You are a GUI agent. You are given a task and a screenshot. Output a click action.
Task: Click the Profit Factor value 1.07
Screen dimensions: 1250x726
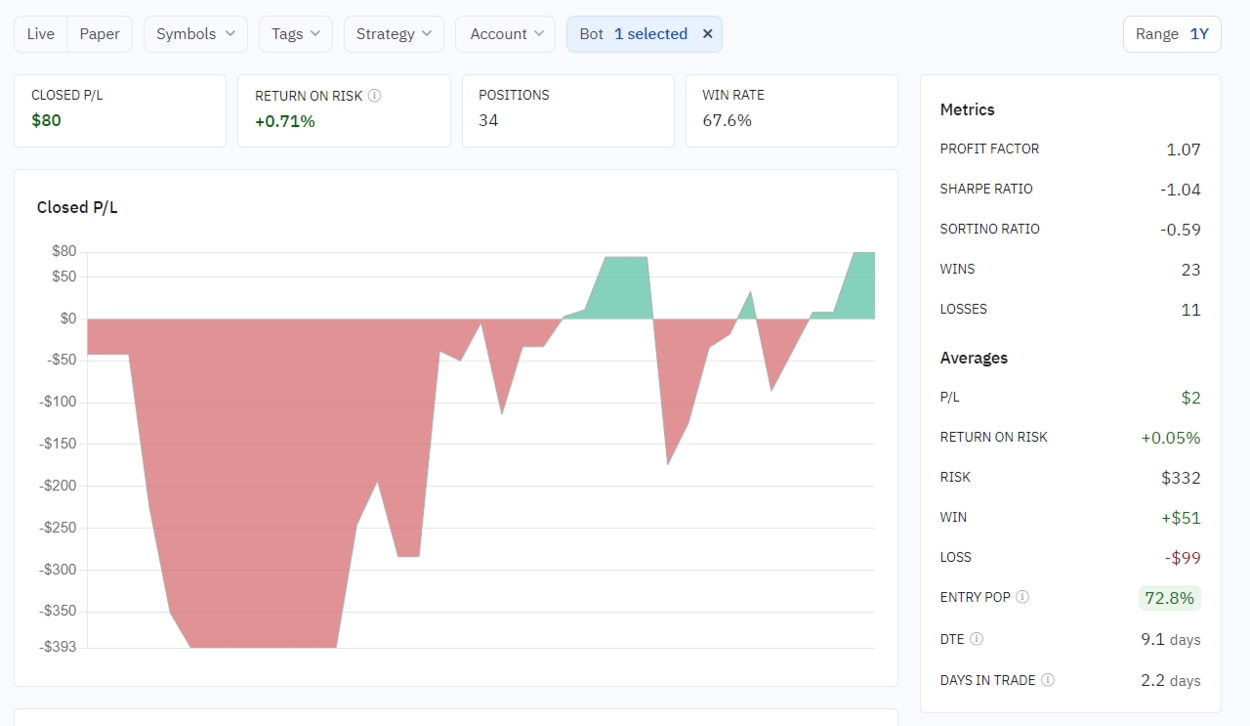click(1183, 150)
